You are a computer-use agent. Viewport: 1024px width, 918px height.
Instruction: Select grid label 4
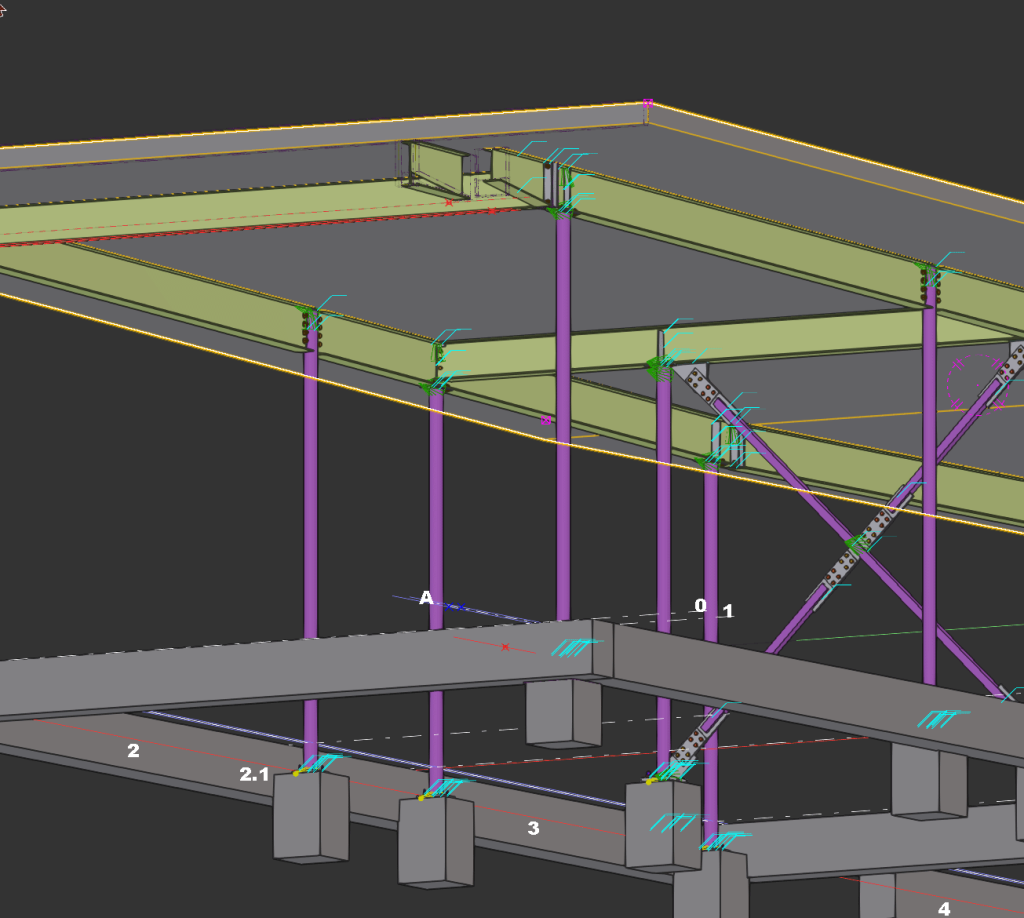pos(943,909)
